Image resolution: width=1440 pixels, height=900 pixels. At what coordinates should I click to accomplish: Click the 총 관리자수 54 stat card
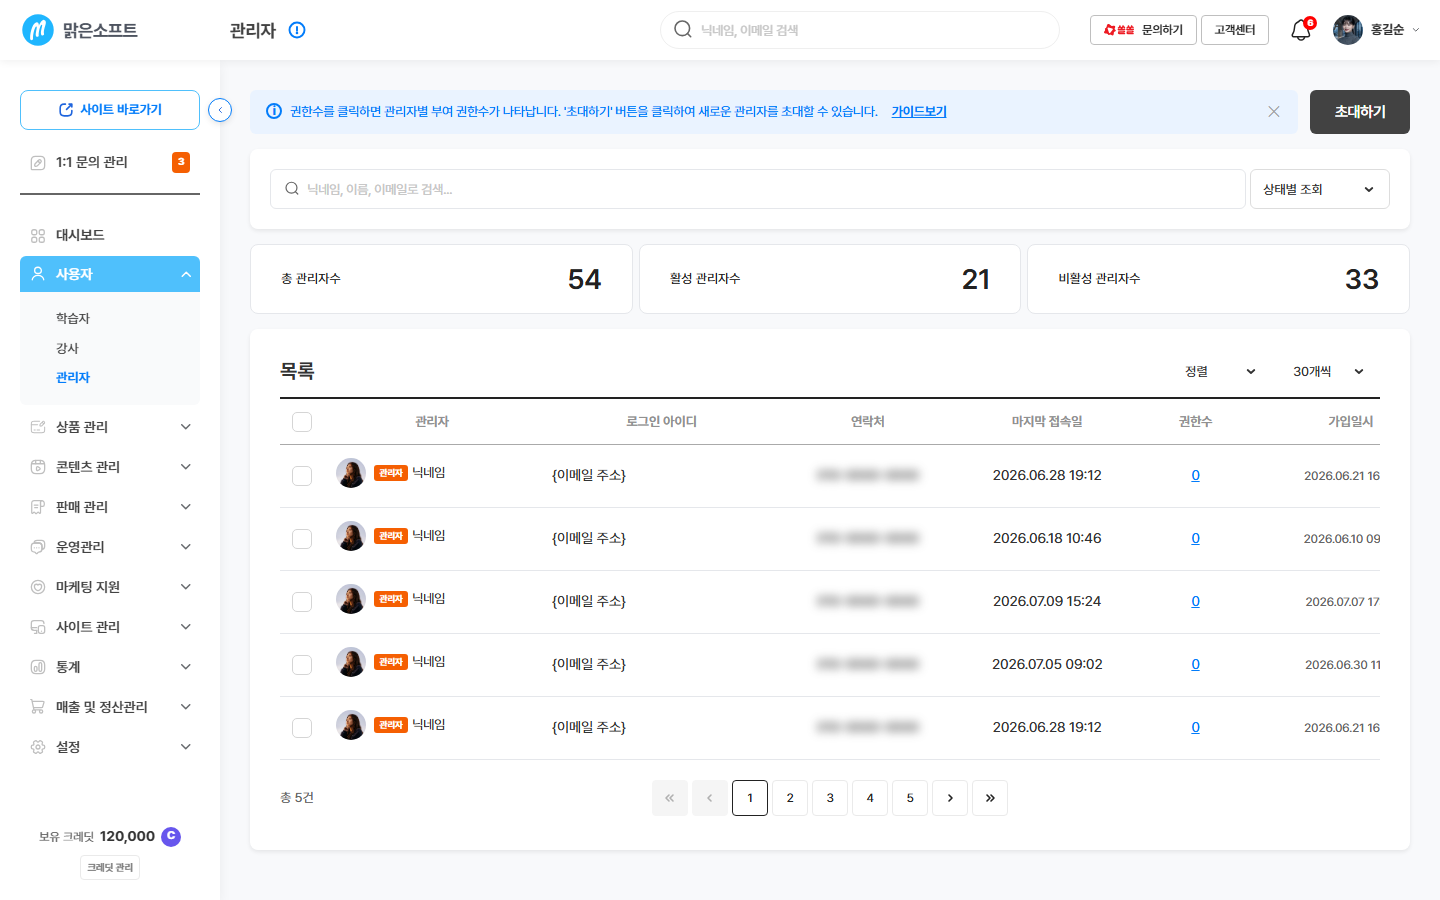point(441,279)
